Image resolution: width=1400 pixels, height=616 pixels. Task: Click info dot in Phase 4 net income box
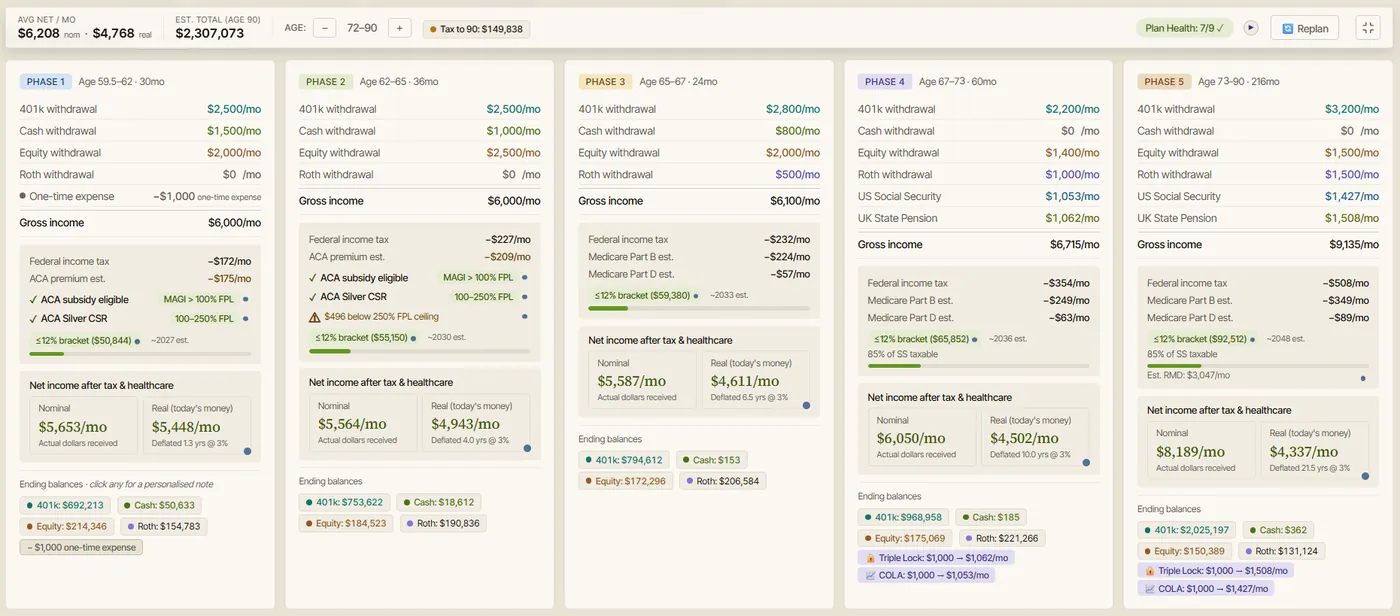[x=1086, y=462]
